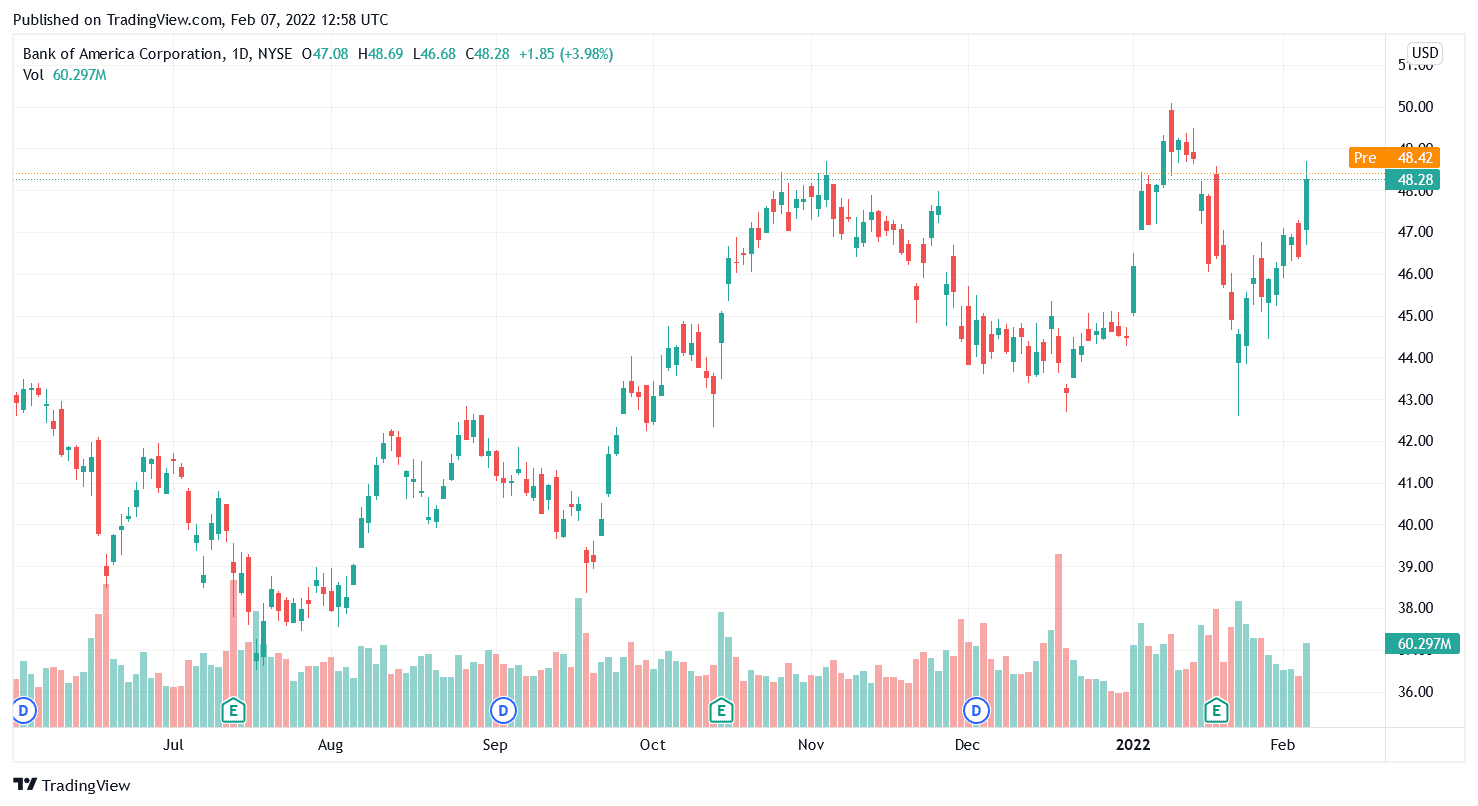The height and width of the screenshot is (806, 1478).
Task: Click the TradingView logo at the bottom
Action: (72, 785)
